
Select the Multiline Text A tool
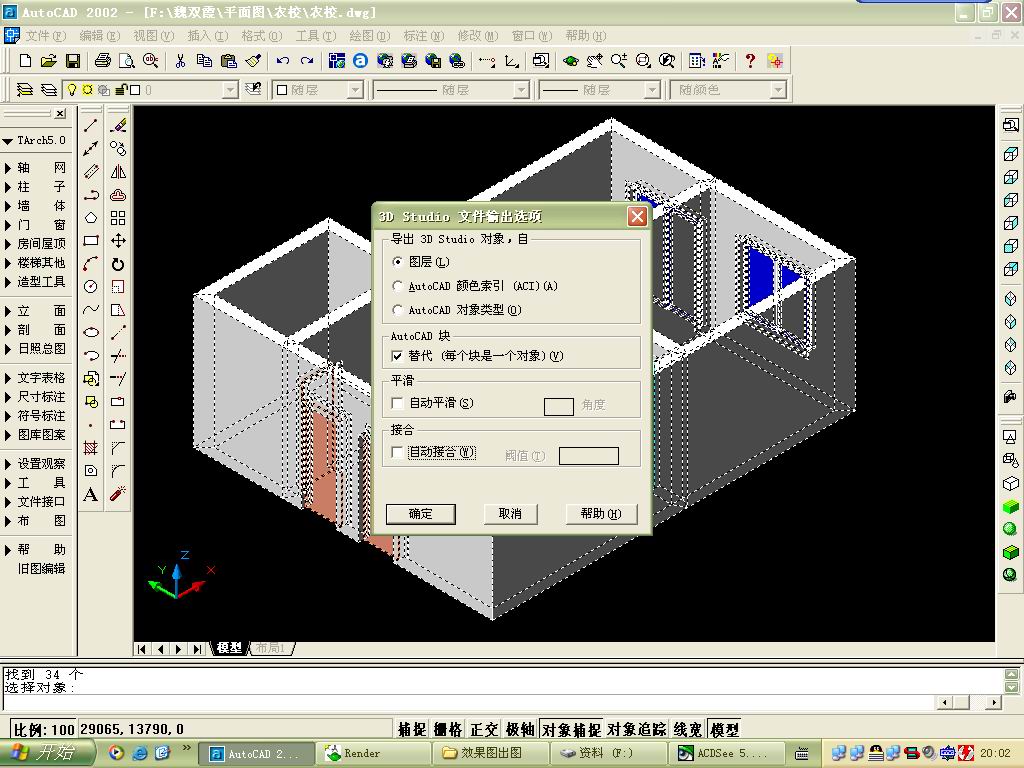(x=91, y=494)
